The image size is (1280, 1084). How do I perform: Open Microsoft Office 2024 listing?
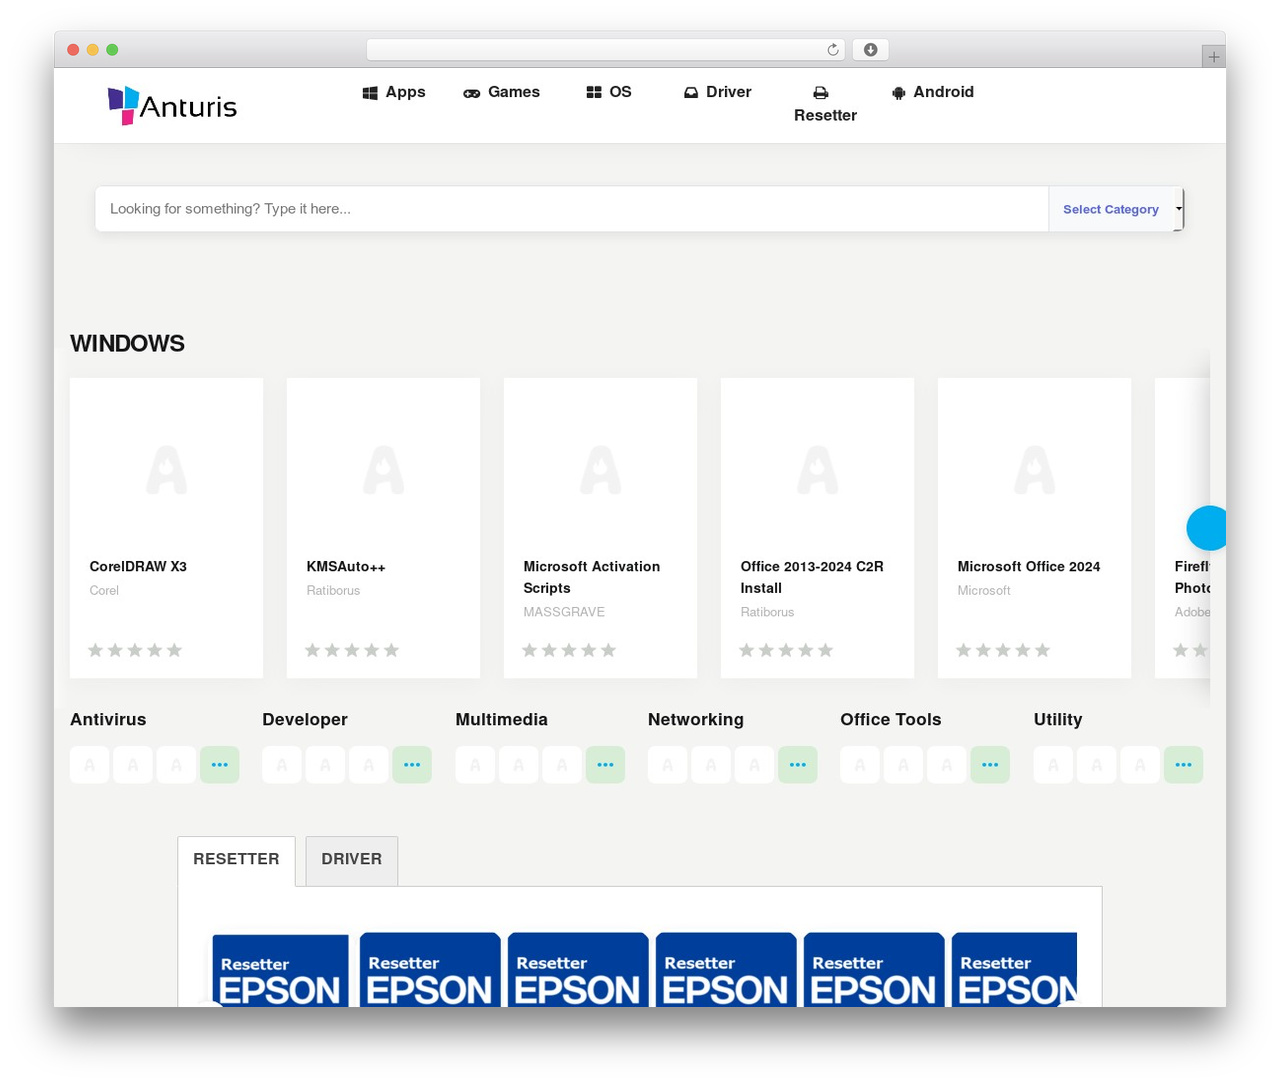(1029, 567)
